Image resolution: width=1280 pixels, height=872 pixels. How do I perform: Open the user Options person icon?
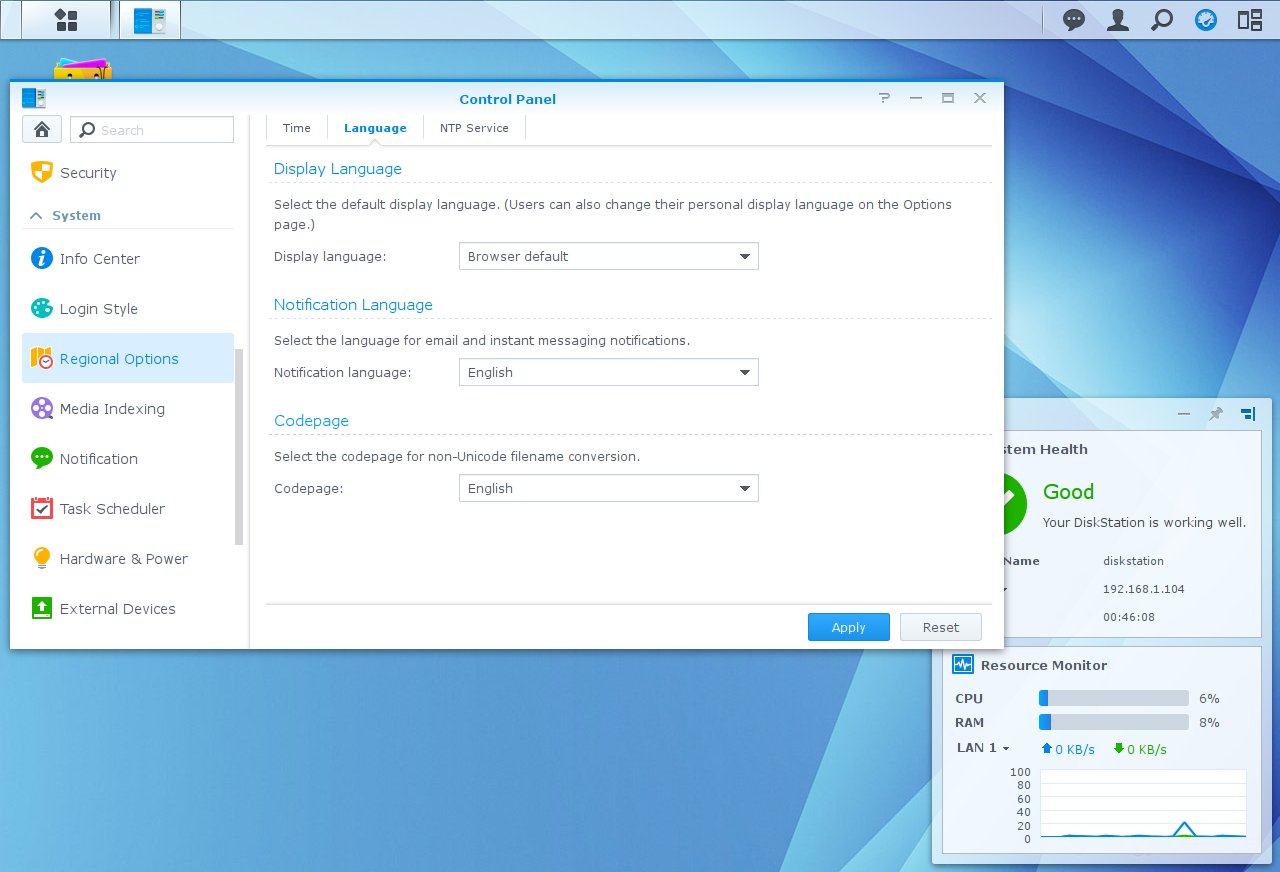tap(1118, 19)
